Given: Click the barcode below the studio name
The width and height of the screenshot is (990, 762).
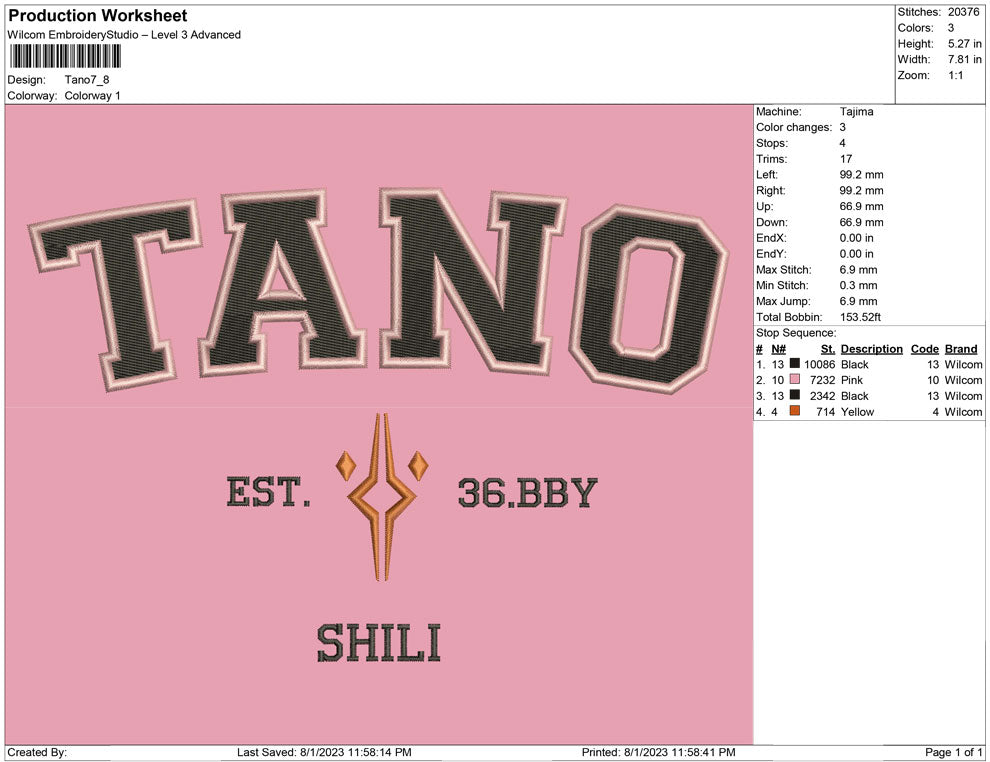Looking at the screenshot, I should (65, 56).
